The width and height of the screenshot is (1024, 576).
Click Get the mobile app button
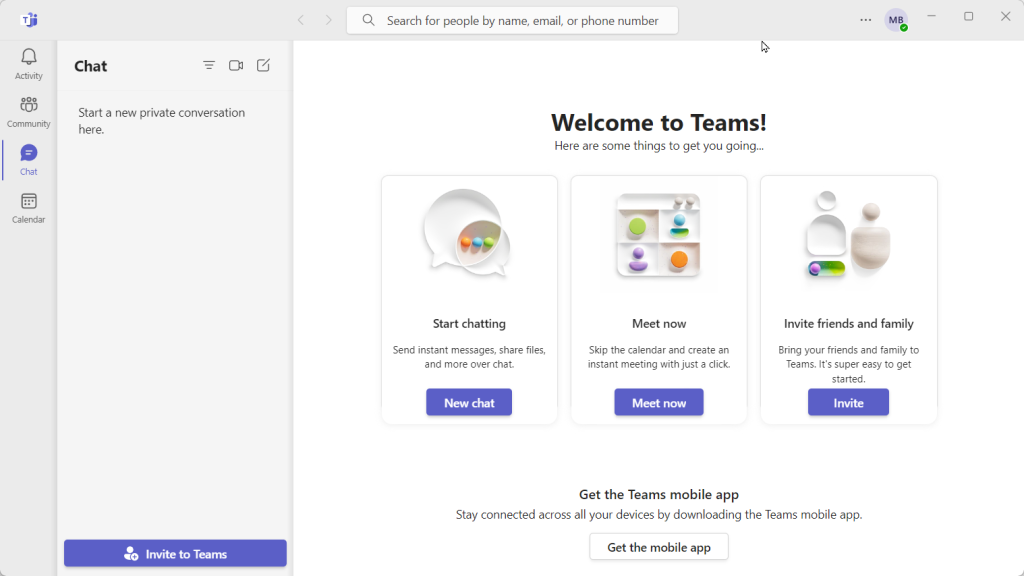pos(658,547)
